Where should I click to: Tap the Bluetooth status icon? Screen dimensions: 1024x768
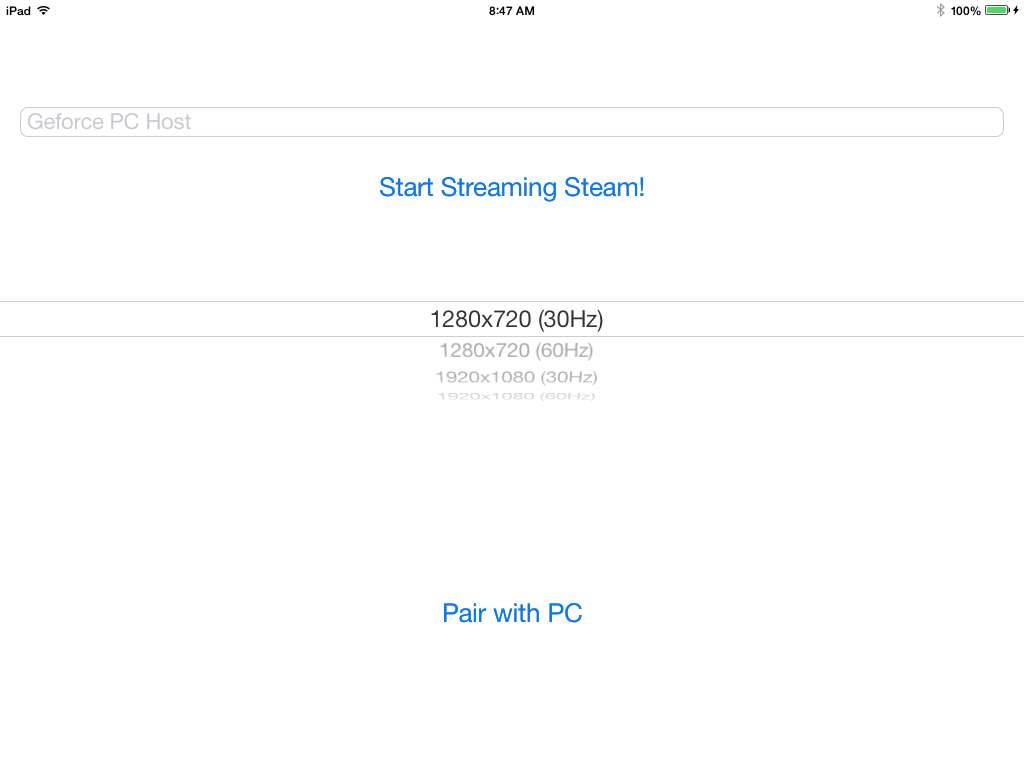tap(940, 10)
